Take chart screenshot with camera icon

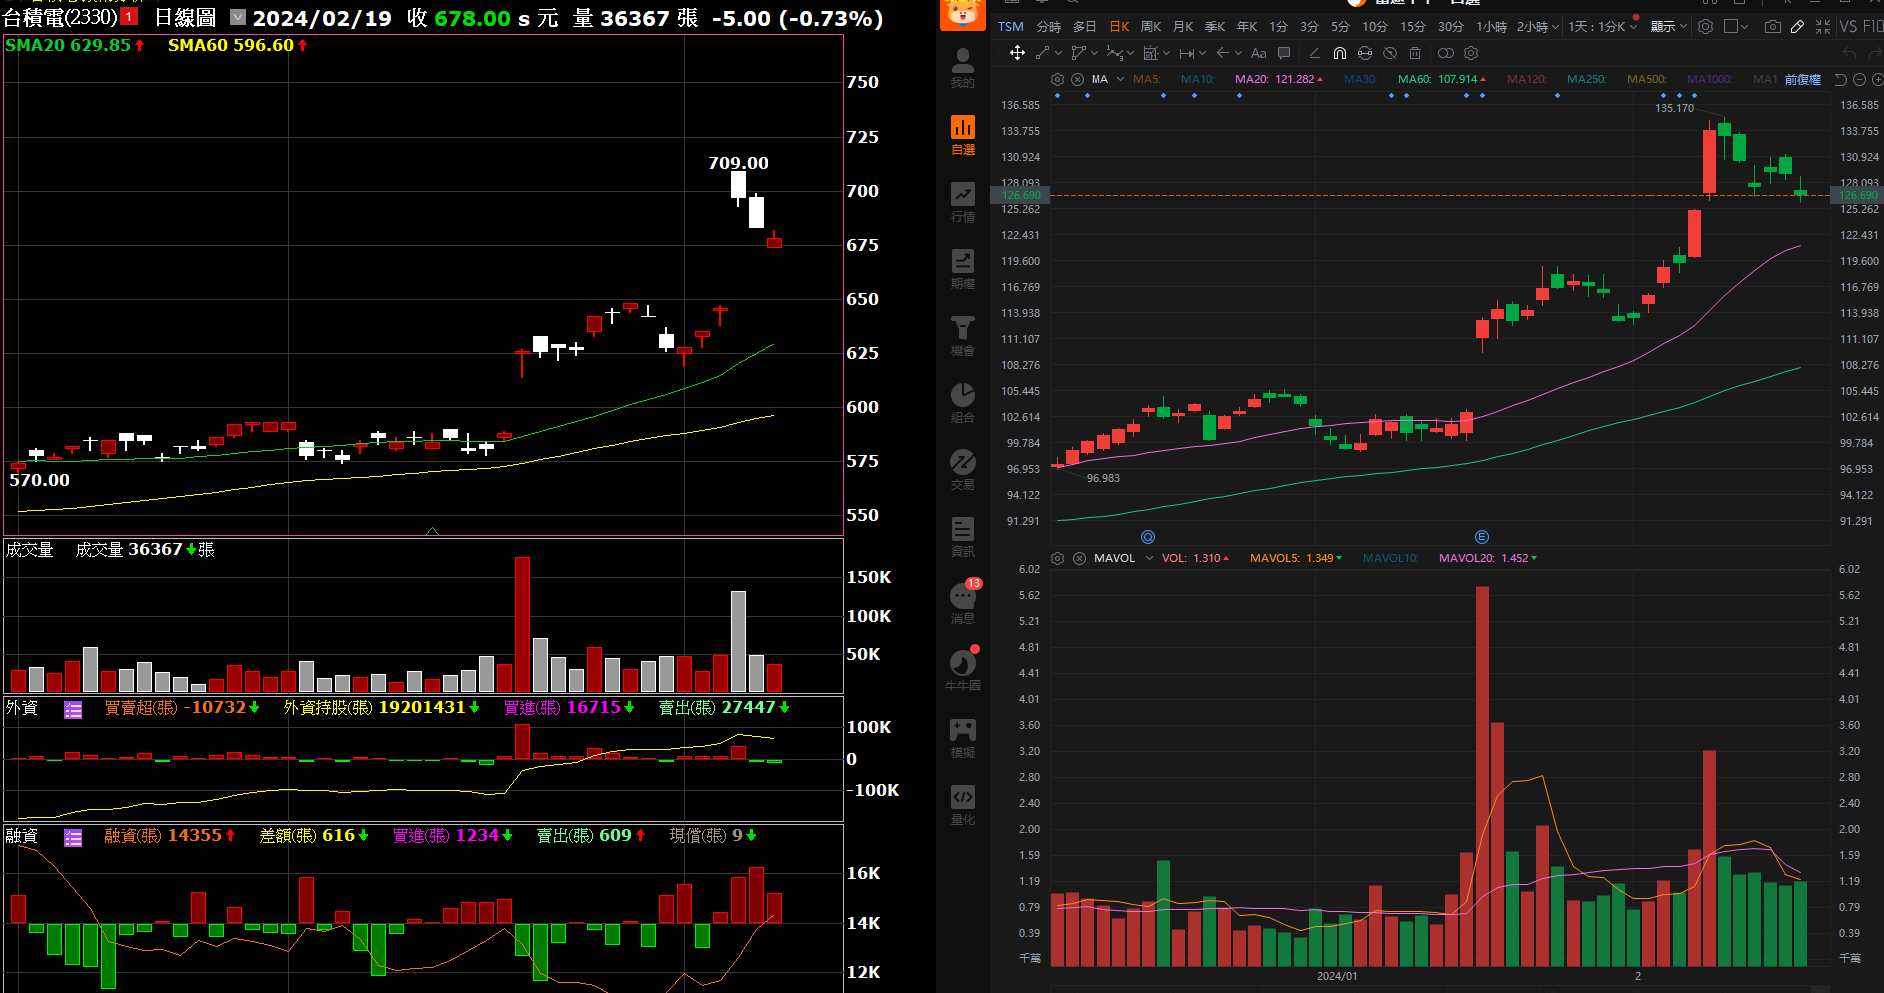(1772, 27)
